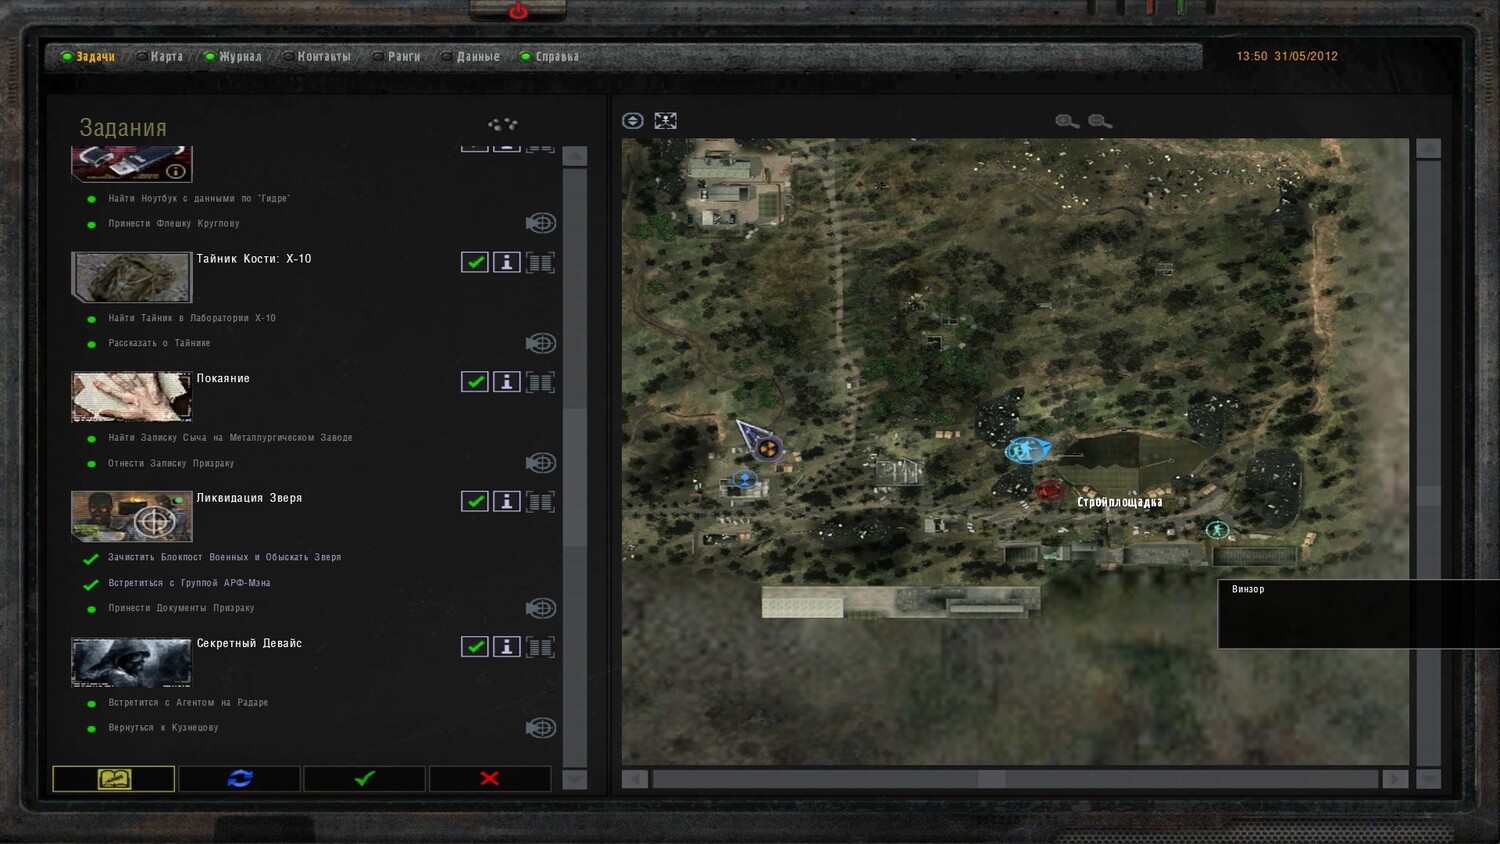Screen dimensions: 1500x844
Task: Toggle checkmark box for Покаяние quest
Action: 475,382
